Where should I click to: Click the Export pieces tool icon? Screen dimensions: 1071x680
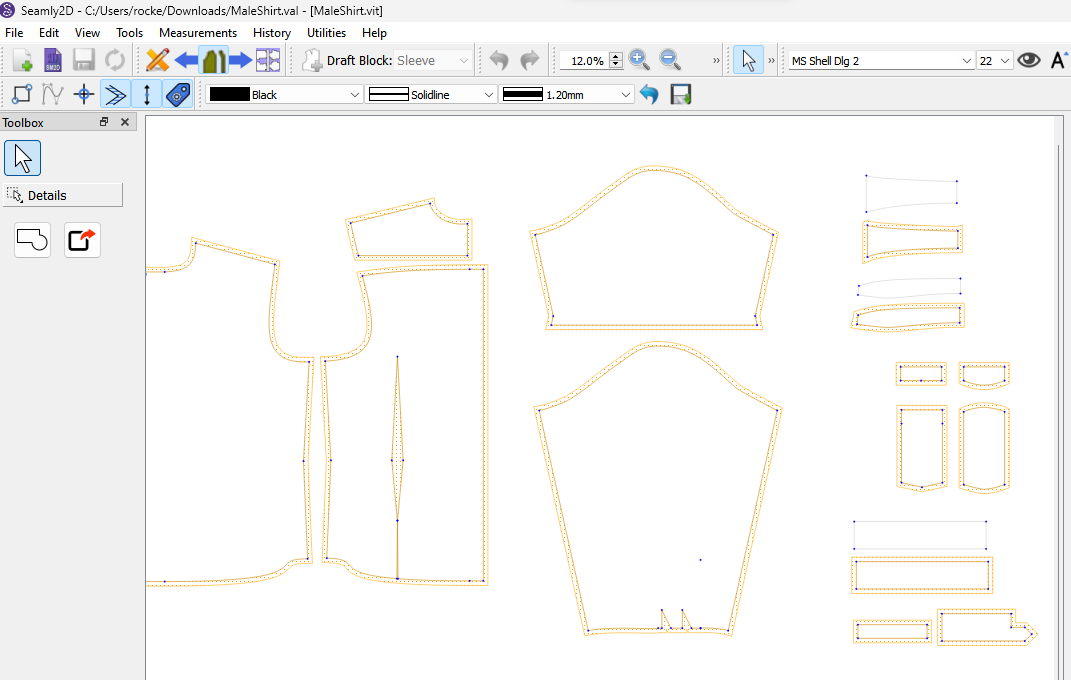(x=82, y=240)
